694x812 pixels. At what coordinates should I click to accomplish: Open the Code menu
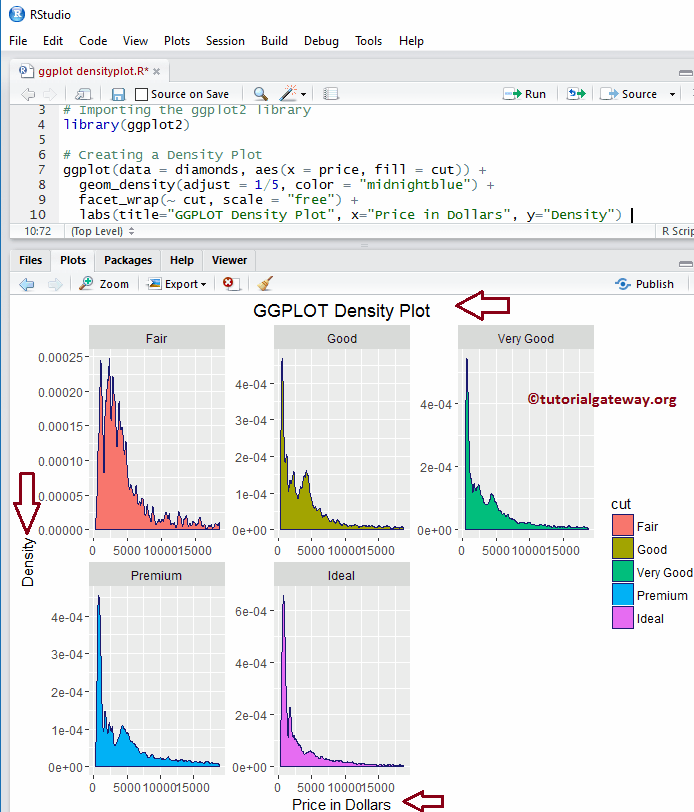tap(93, 41)
